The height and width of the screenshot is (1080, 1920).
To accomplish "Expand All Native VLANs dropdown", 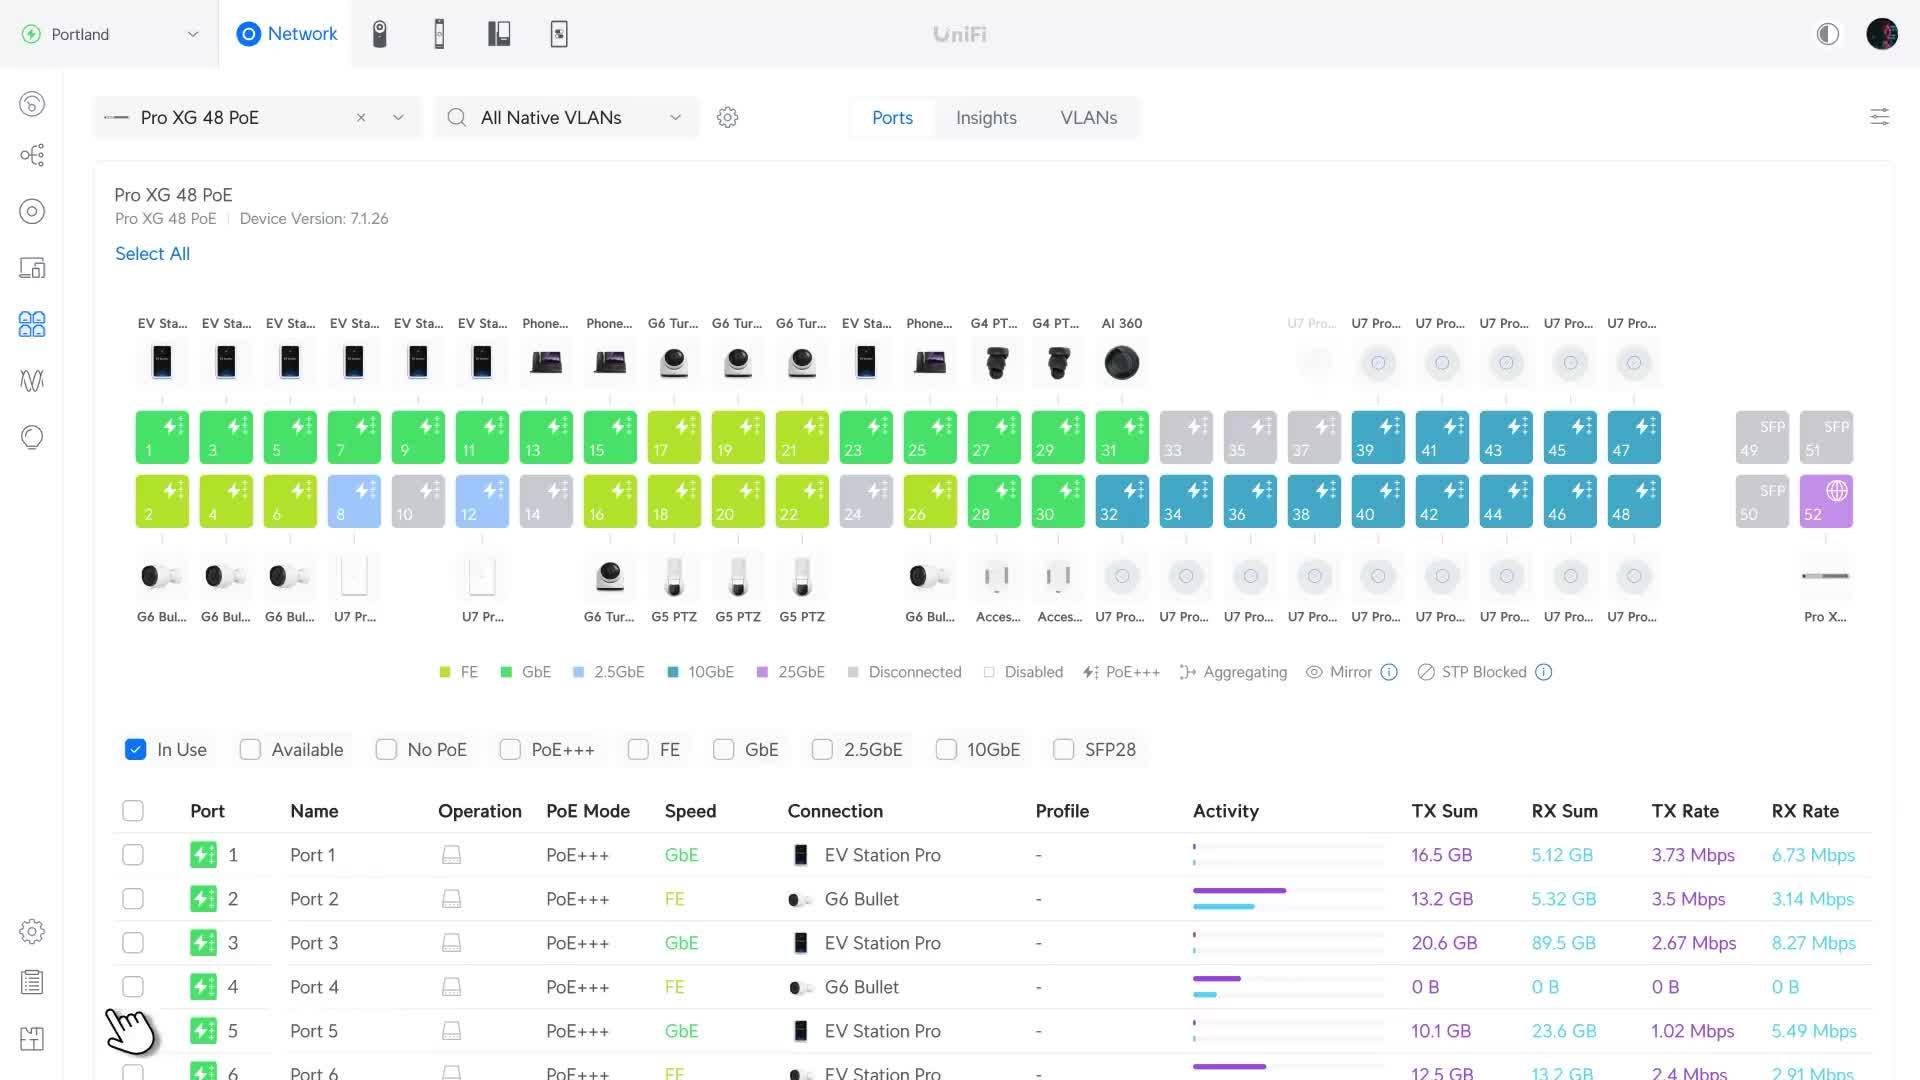I will click(x=676, y=117).
